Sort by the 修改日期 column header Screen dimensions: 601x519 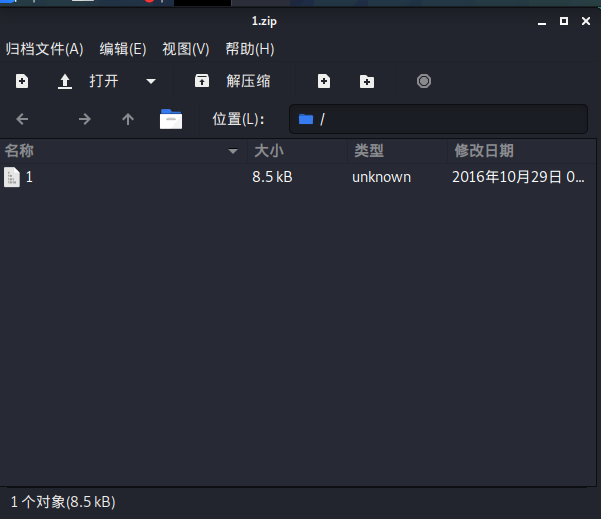pos(520,151)
